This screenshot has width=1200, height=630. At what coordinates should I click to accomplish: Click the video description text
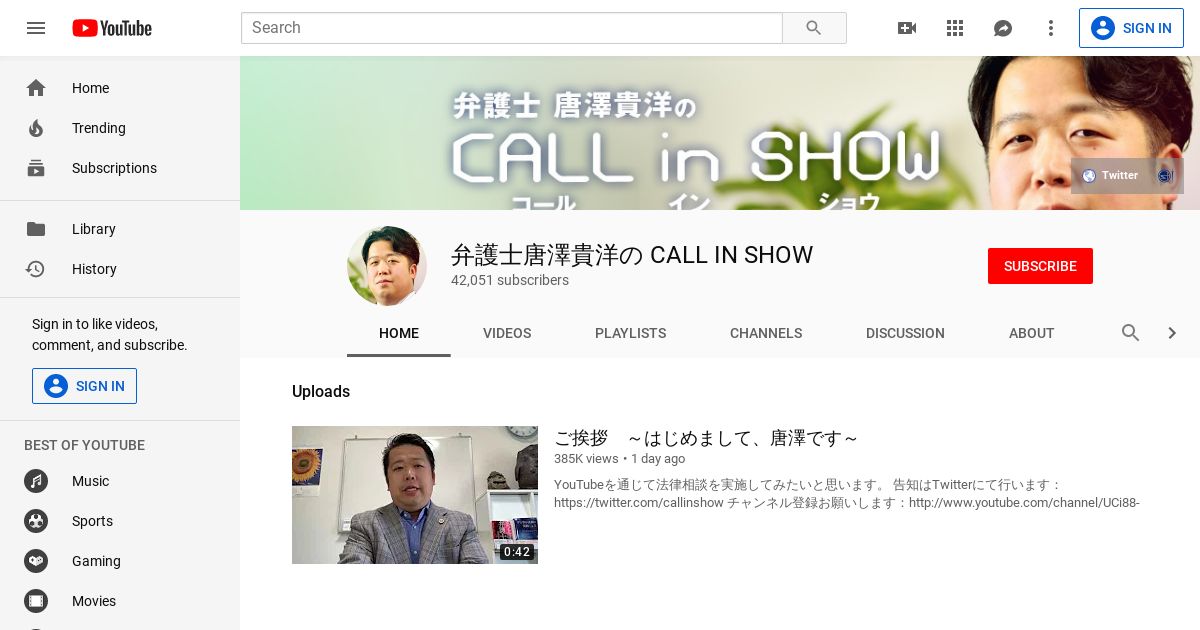(x=847, y=493)
